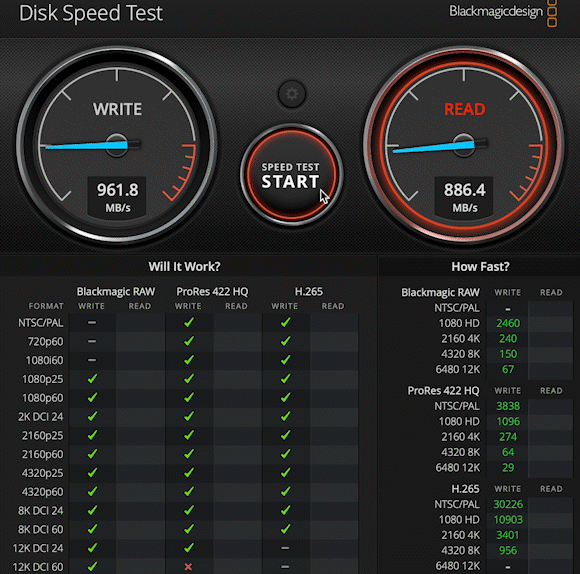Click the ProRes checkmark in 720p60 row

(189, 341)
